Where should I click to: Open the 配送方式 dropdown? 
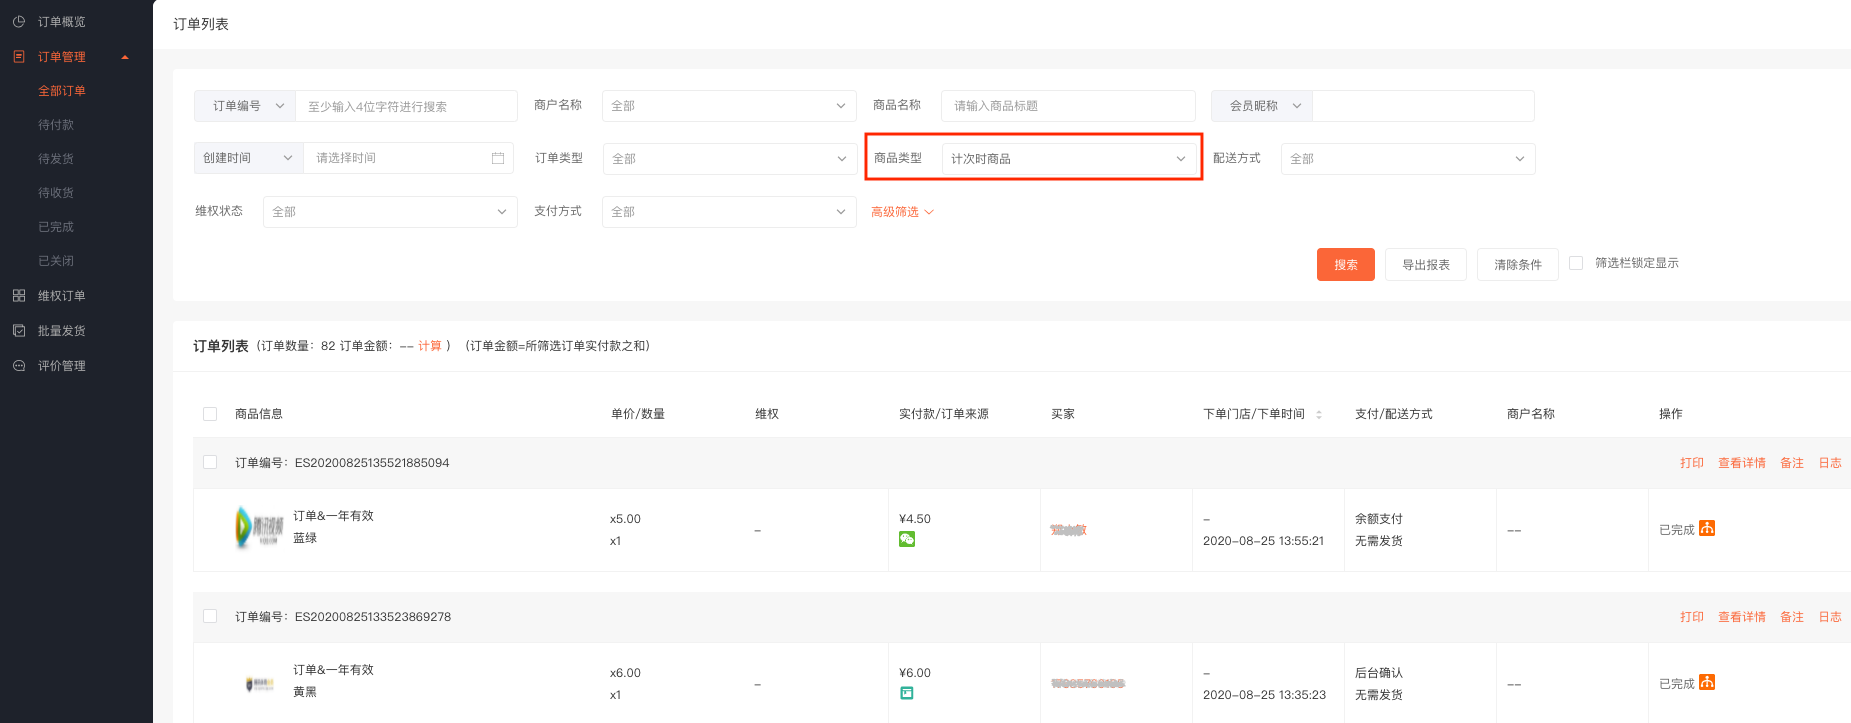[1407, 159]
